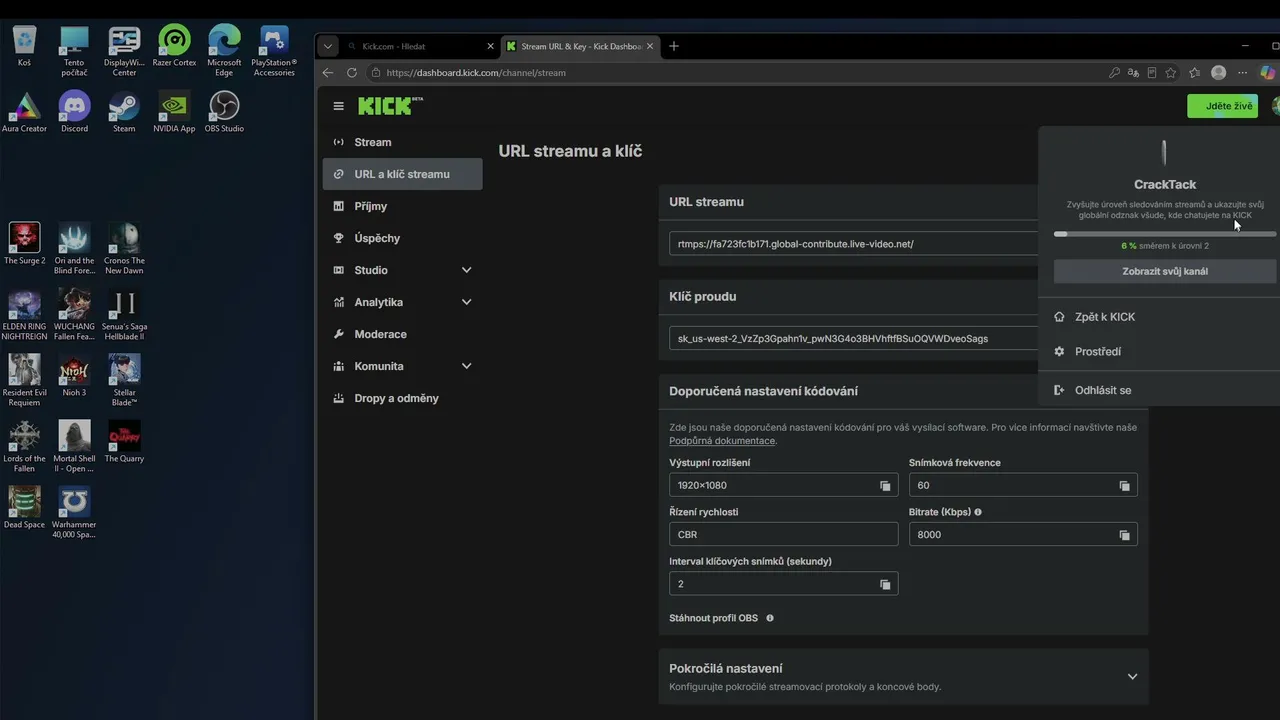
Task: Click the browser address bar URL
Action: click(476, 73)
